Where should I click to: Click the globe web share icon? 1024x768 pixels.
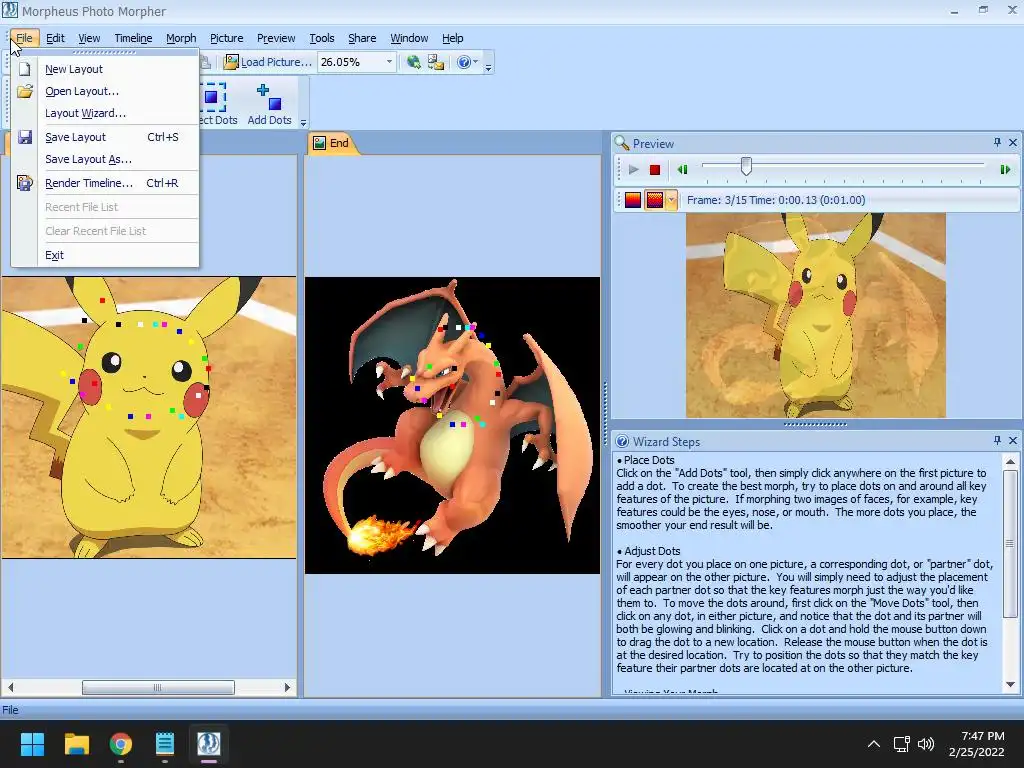[x=413, y=62]
